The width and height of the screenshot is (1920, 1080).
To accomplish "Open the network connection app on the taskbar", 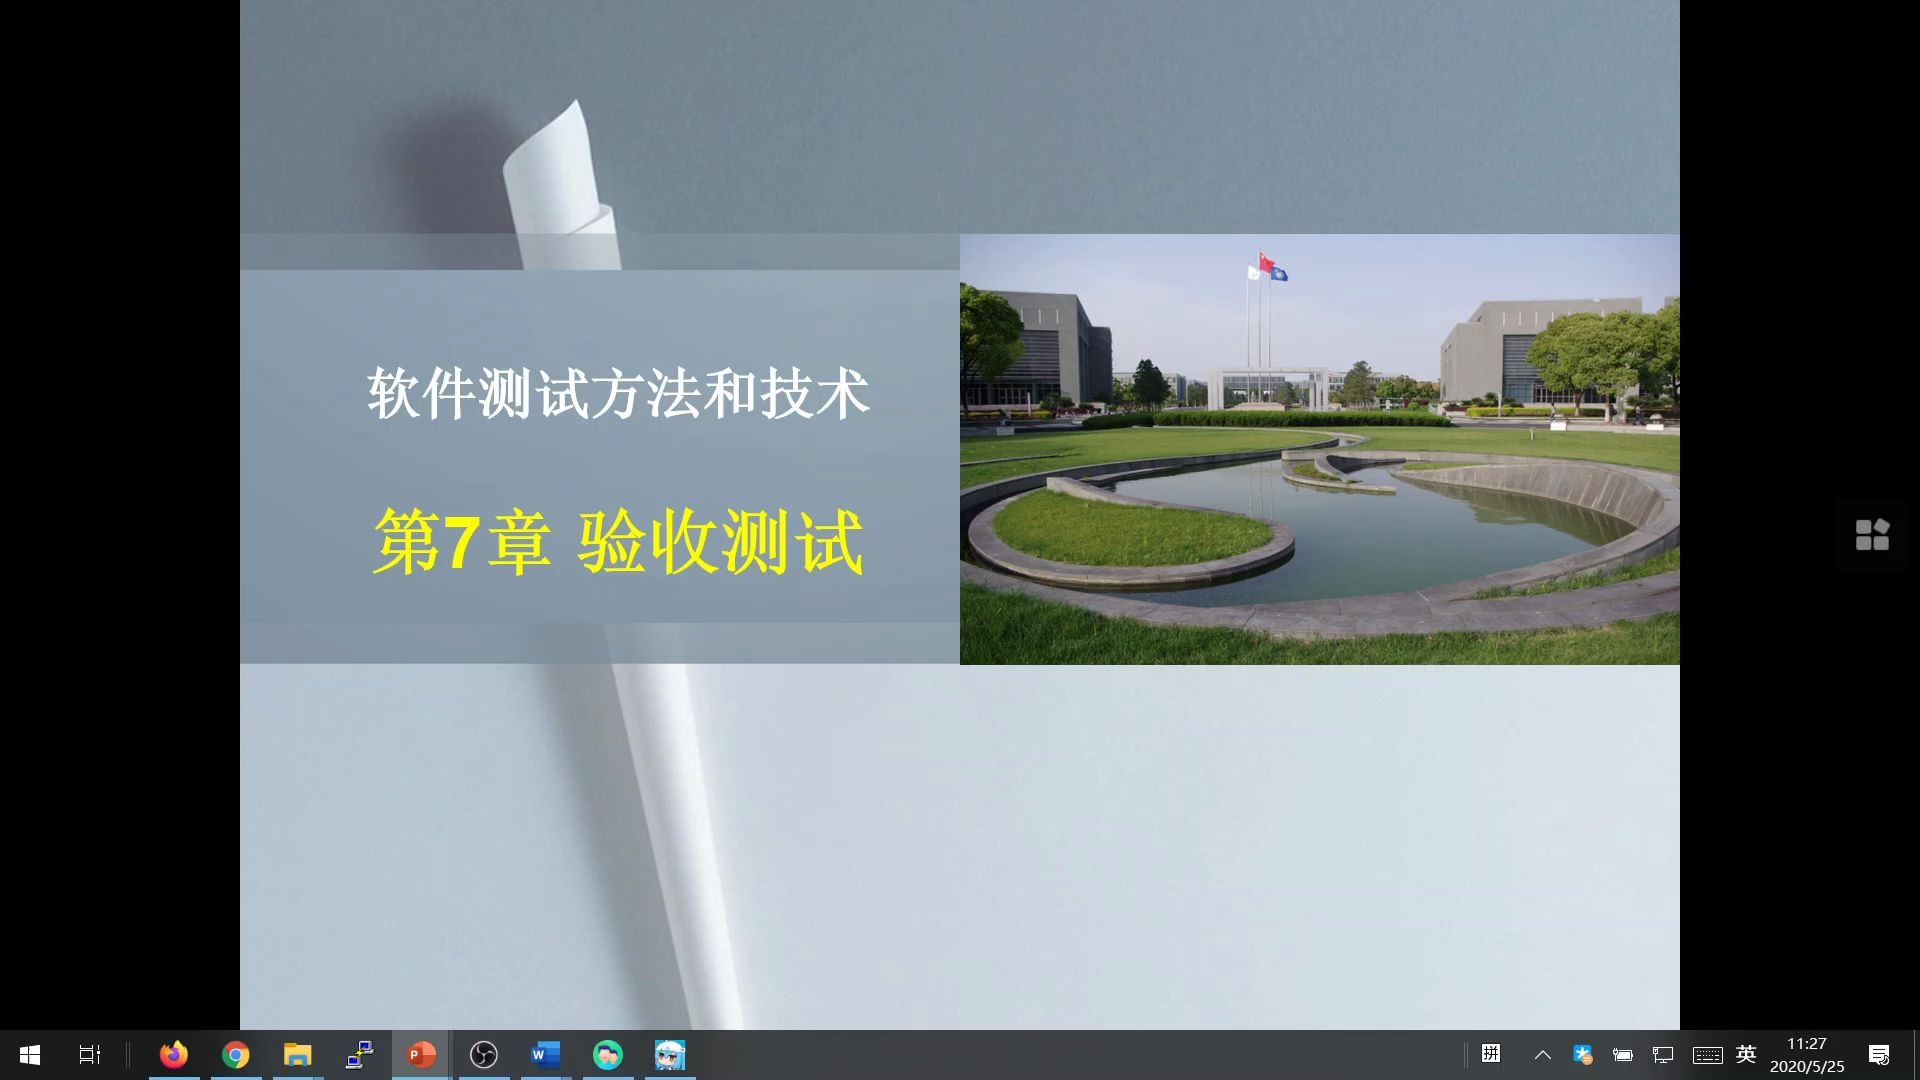I will pos(360,1055).
